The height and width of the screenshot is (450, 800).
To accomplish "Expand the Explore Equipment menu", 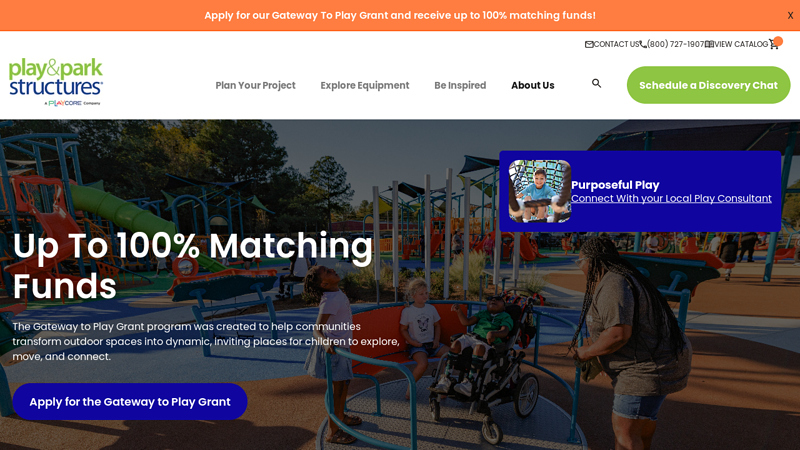I will pos(365,85).
